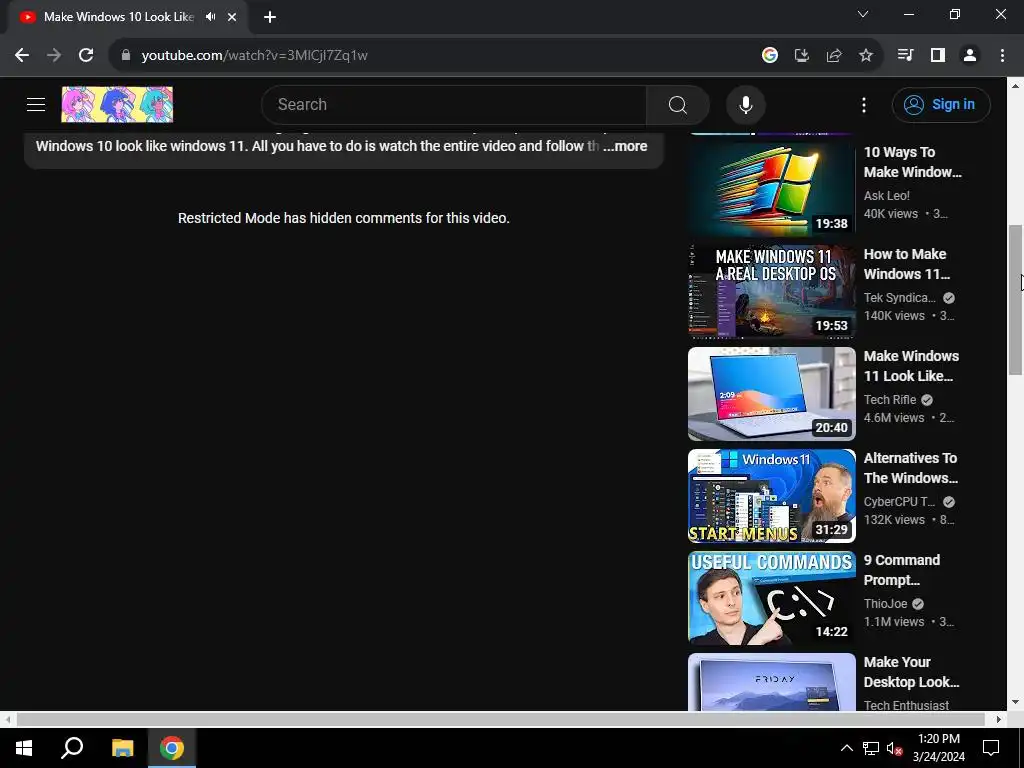Screen dimensions: 1024x768
Task: Open YouTube settings three-dot menu
Action: click(x=864, y=104)
